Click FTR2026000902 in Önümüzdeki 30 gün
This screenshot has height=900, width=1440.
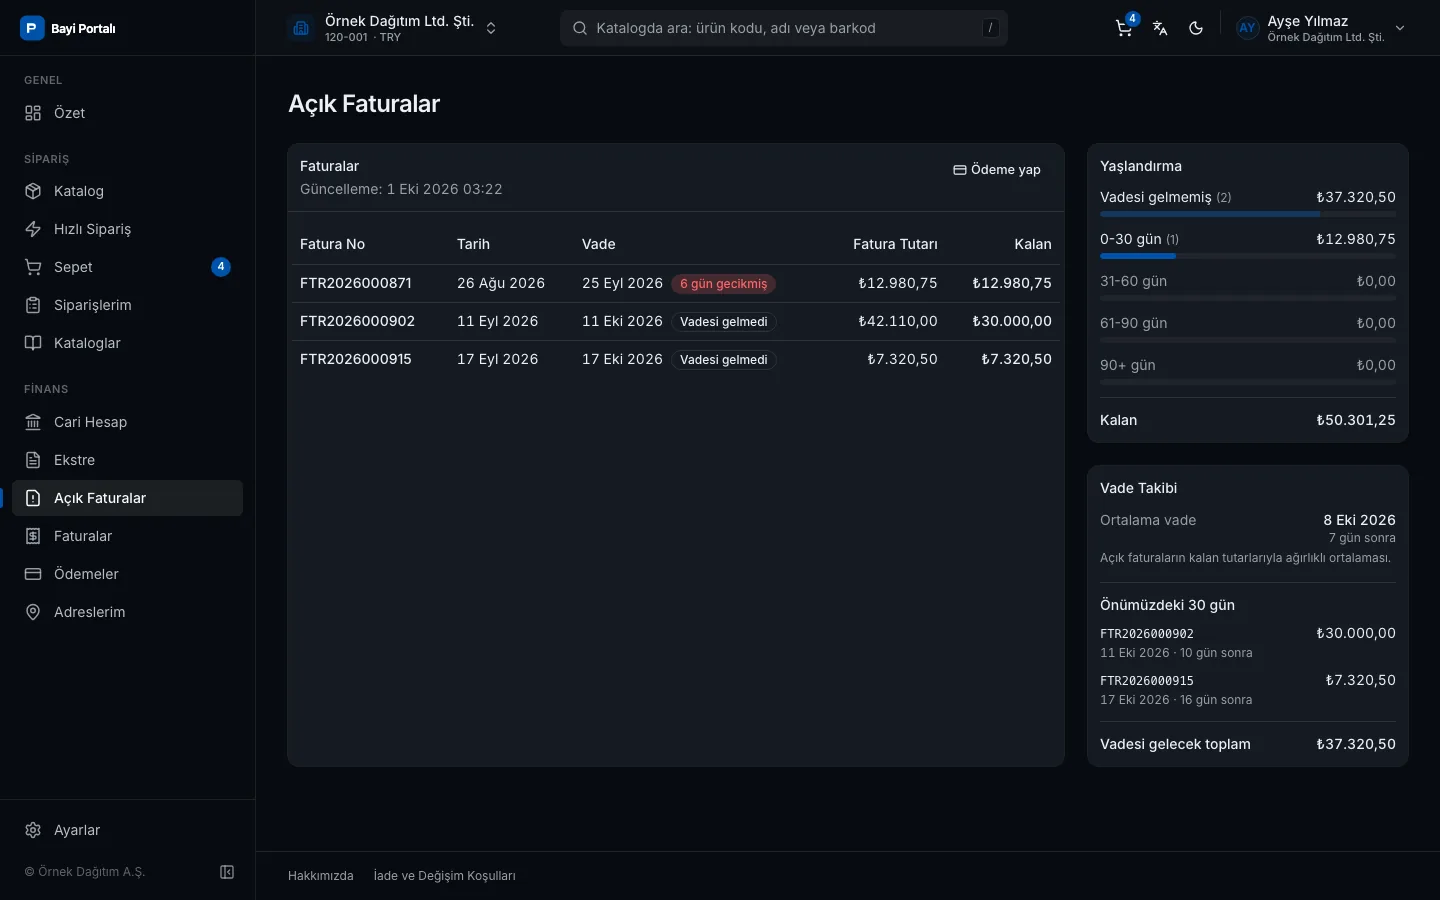click(1147, 634)
